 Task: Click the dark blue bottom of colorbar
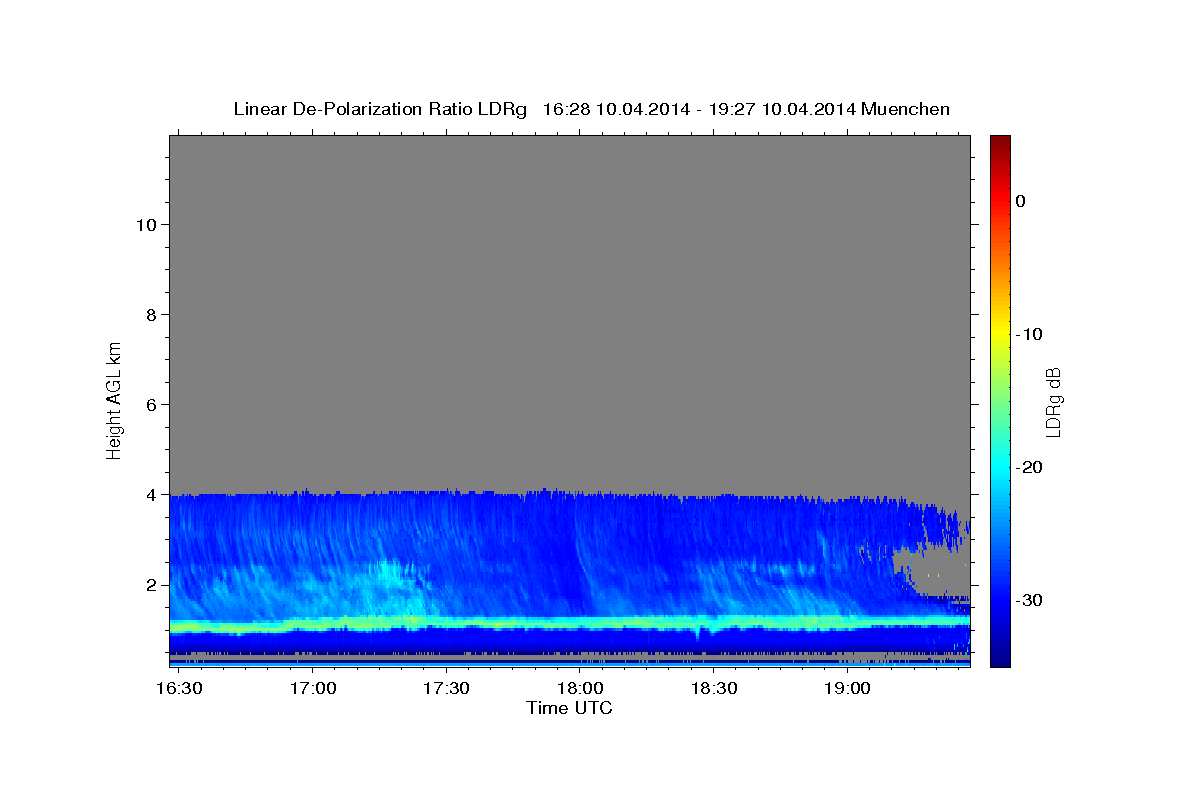[1000, 655]
